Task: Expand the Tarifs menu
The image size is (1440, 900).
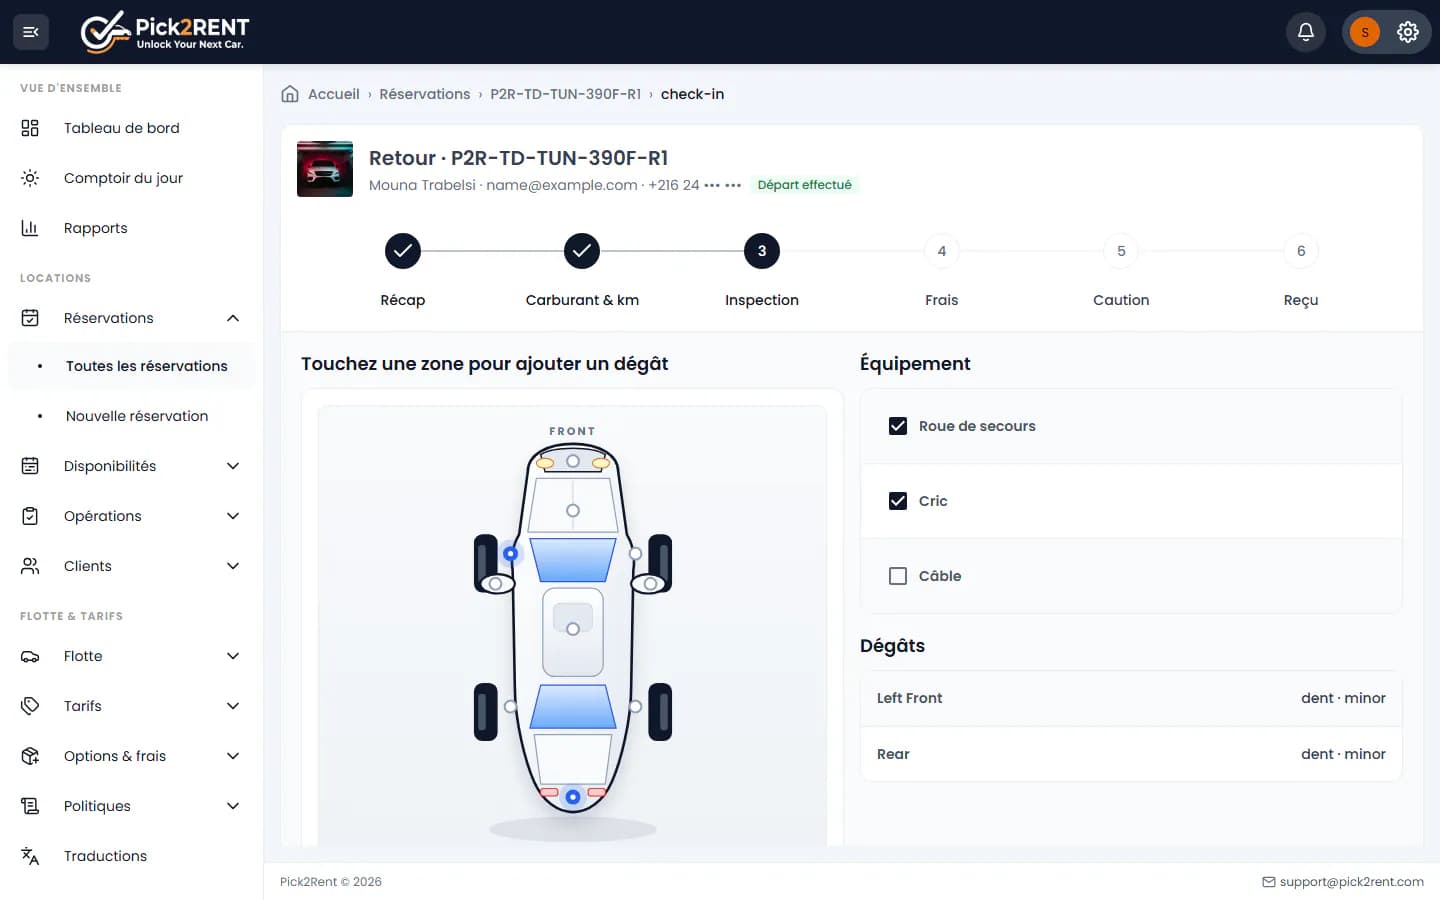Action: pyautogui.click(x=131, y=706)
